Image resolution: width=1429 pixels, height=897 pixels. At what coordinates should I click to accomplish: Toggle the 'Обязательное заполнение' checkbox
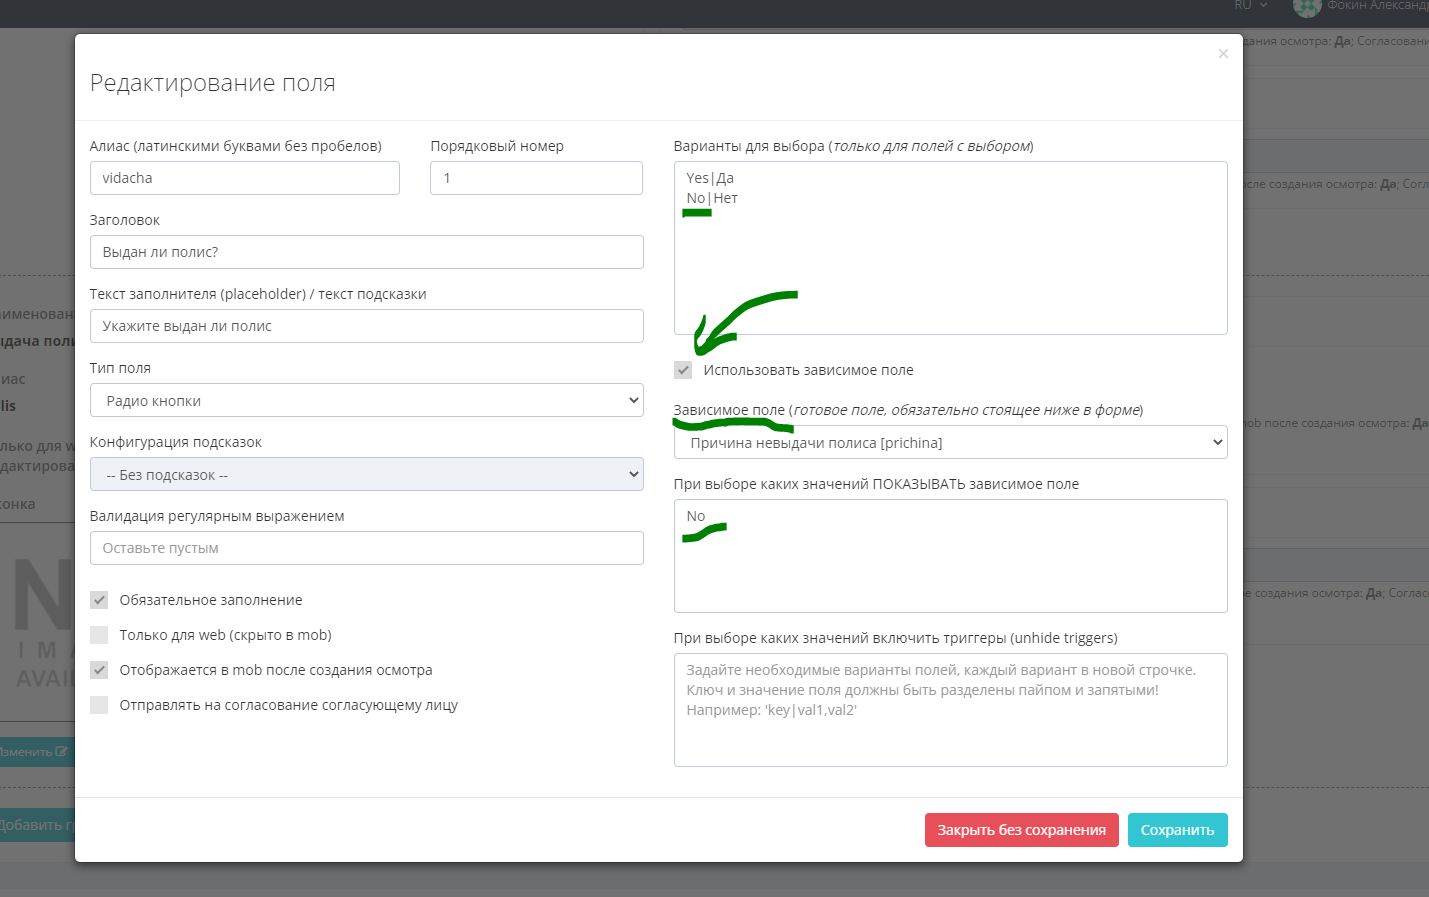99,600
